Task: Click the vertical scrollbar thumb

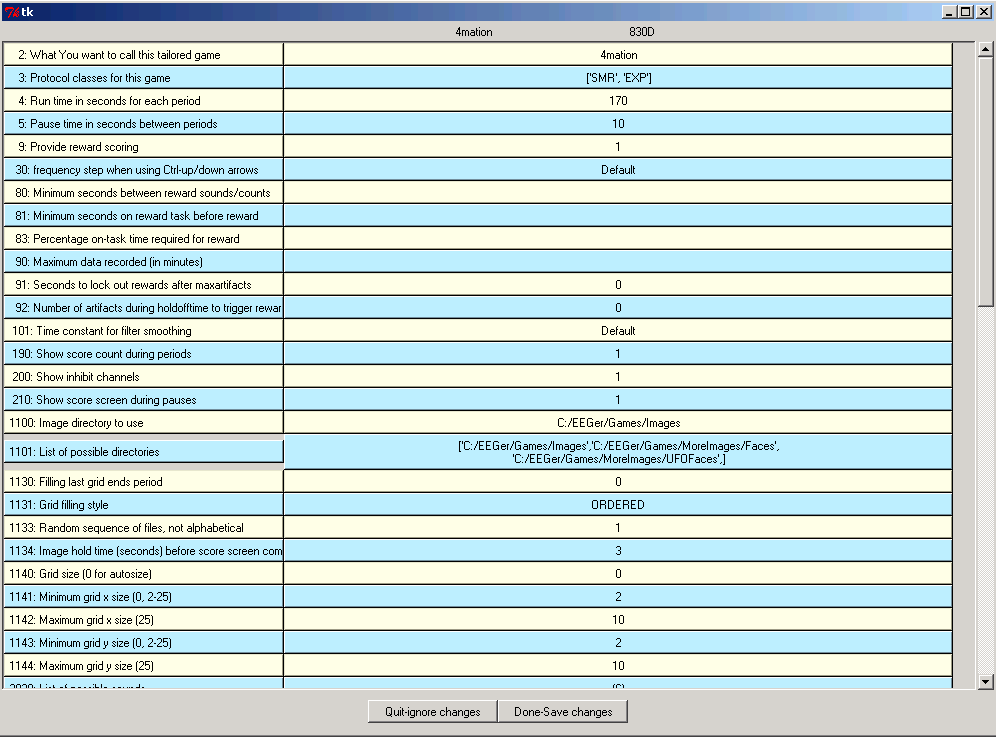Action: pyautogui.click(x=985, y=182)
